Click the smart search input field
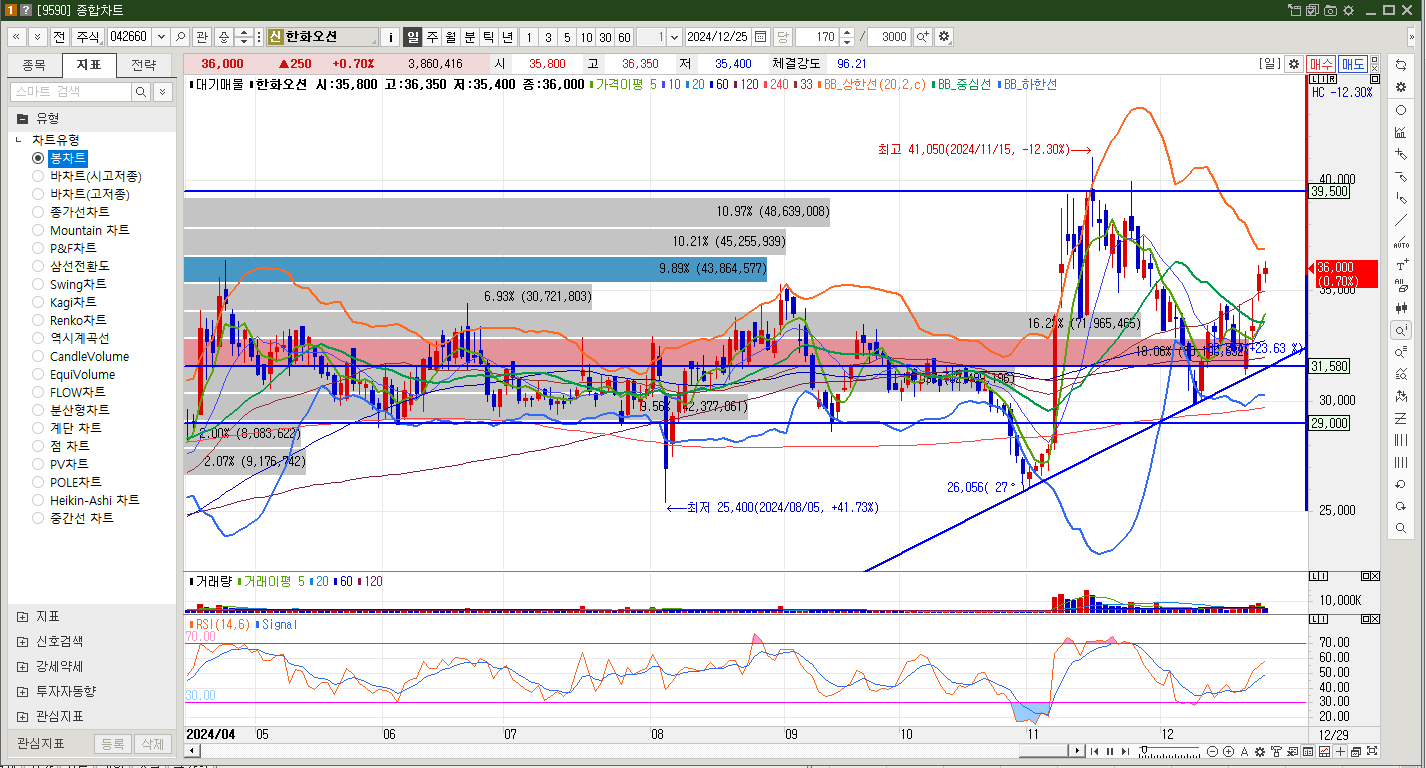 point(70,92)
